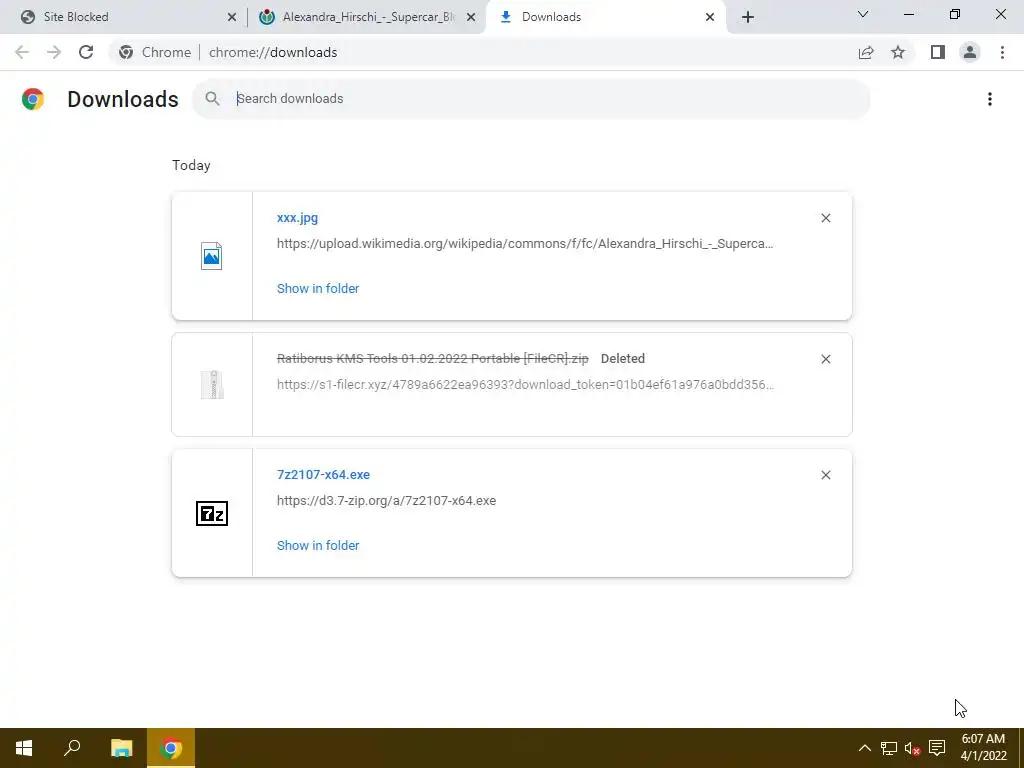Remove deleted Ratiborus KMS Tools entry
Image resolution: width=1024 pixels, height=768 pixels.
(826, 359)
